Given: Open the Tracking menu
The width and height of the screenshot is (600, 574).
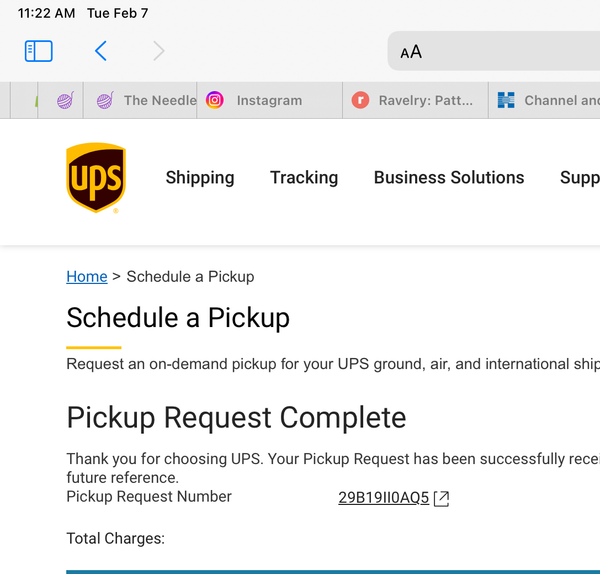Looking at the screenshot, I should click(x=304, y=178).
